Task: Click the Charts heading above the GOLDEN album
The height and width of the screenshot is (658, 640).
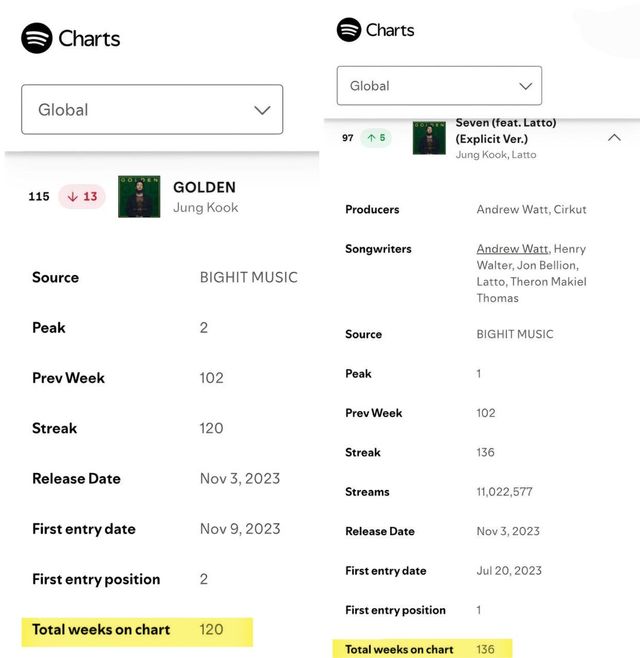Action: coord(89,39)
